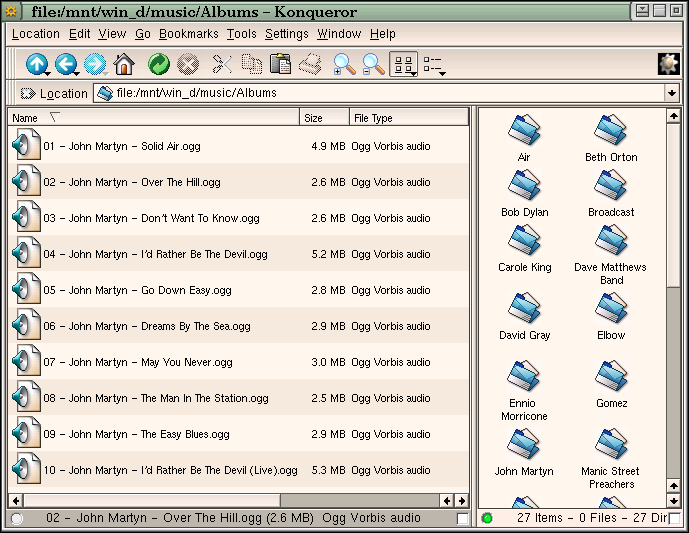Go forward with the right arrow

pyautogui.click(x=95, y=64)
